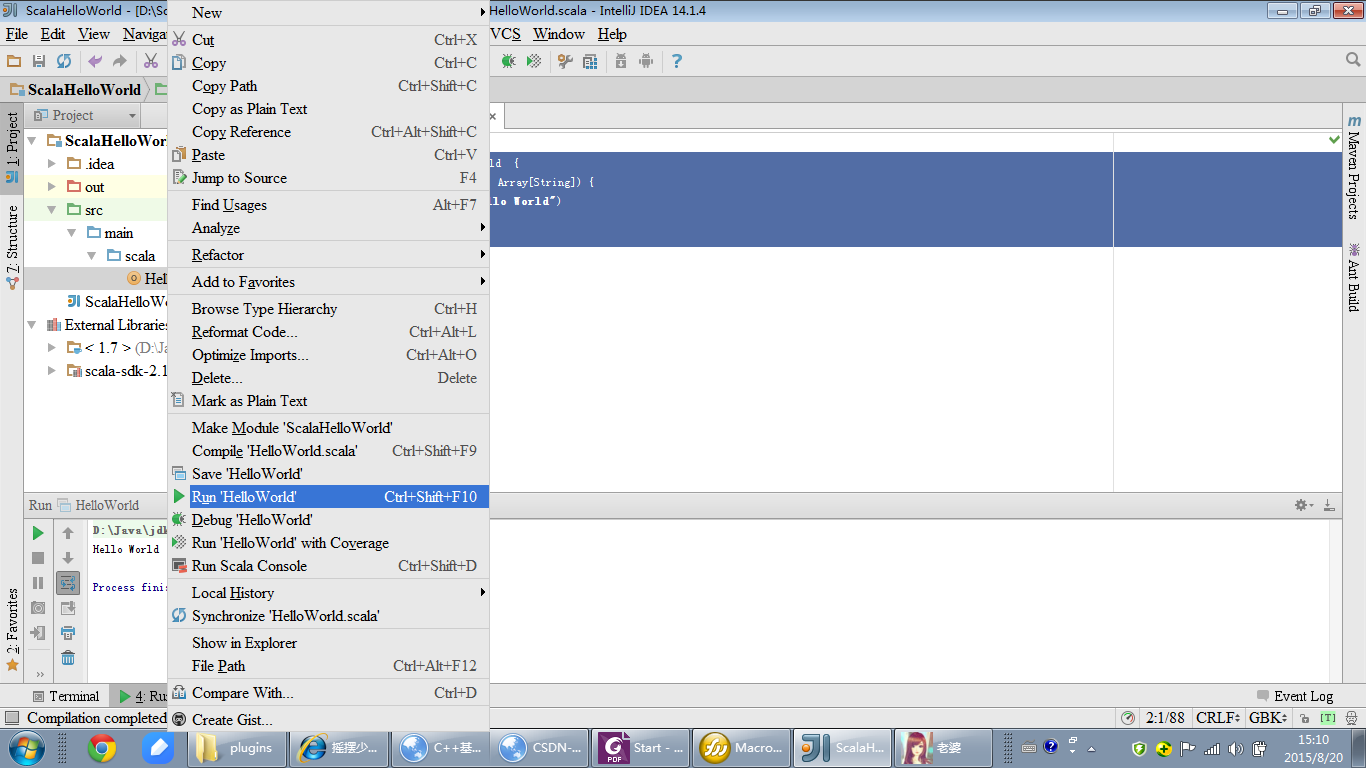The image size is (1366, 768).
Task: Open Project Structure toolbar icon
Action: coord(590,61)
